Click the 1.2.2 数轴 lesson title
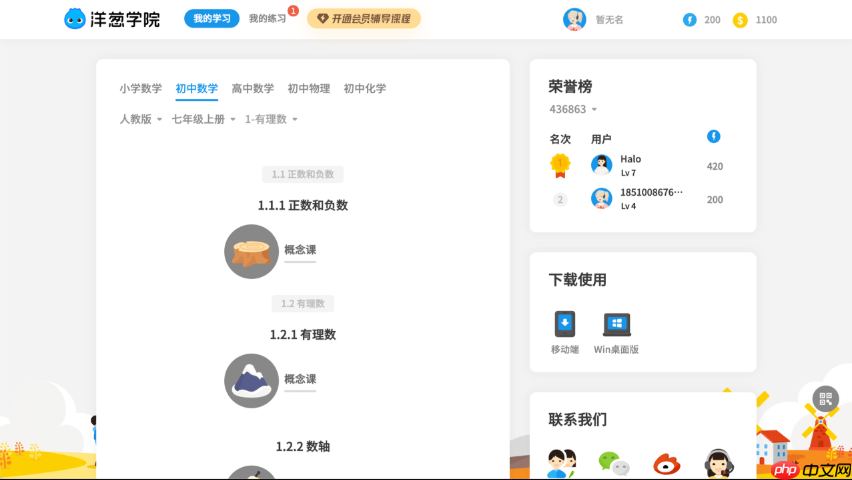This screenshot has height=480, width=852. [x=303, y=446]
